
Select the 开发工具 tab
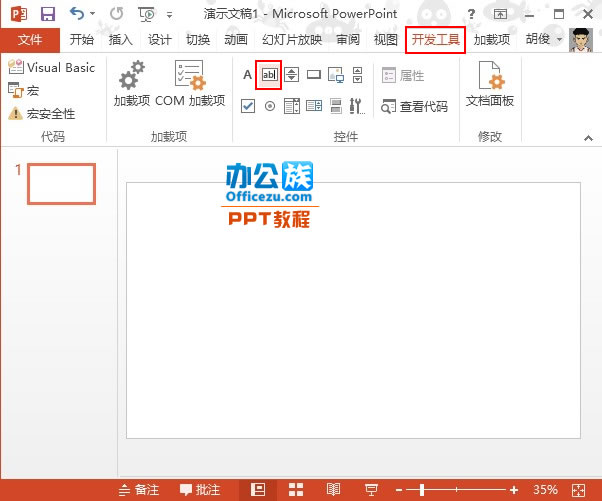pos(435,40)
